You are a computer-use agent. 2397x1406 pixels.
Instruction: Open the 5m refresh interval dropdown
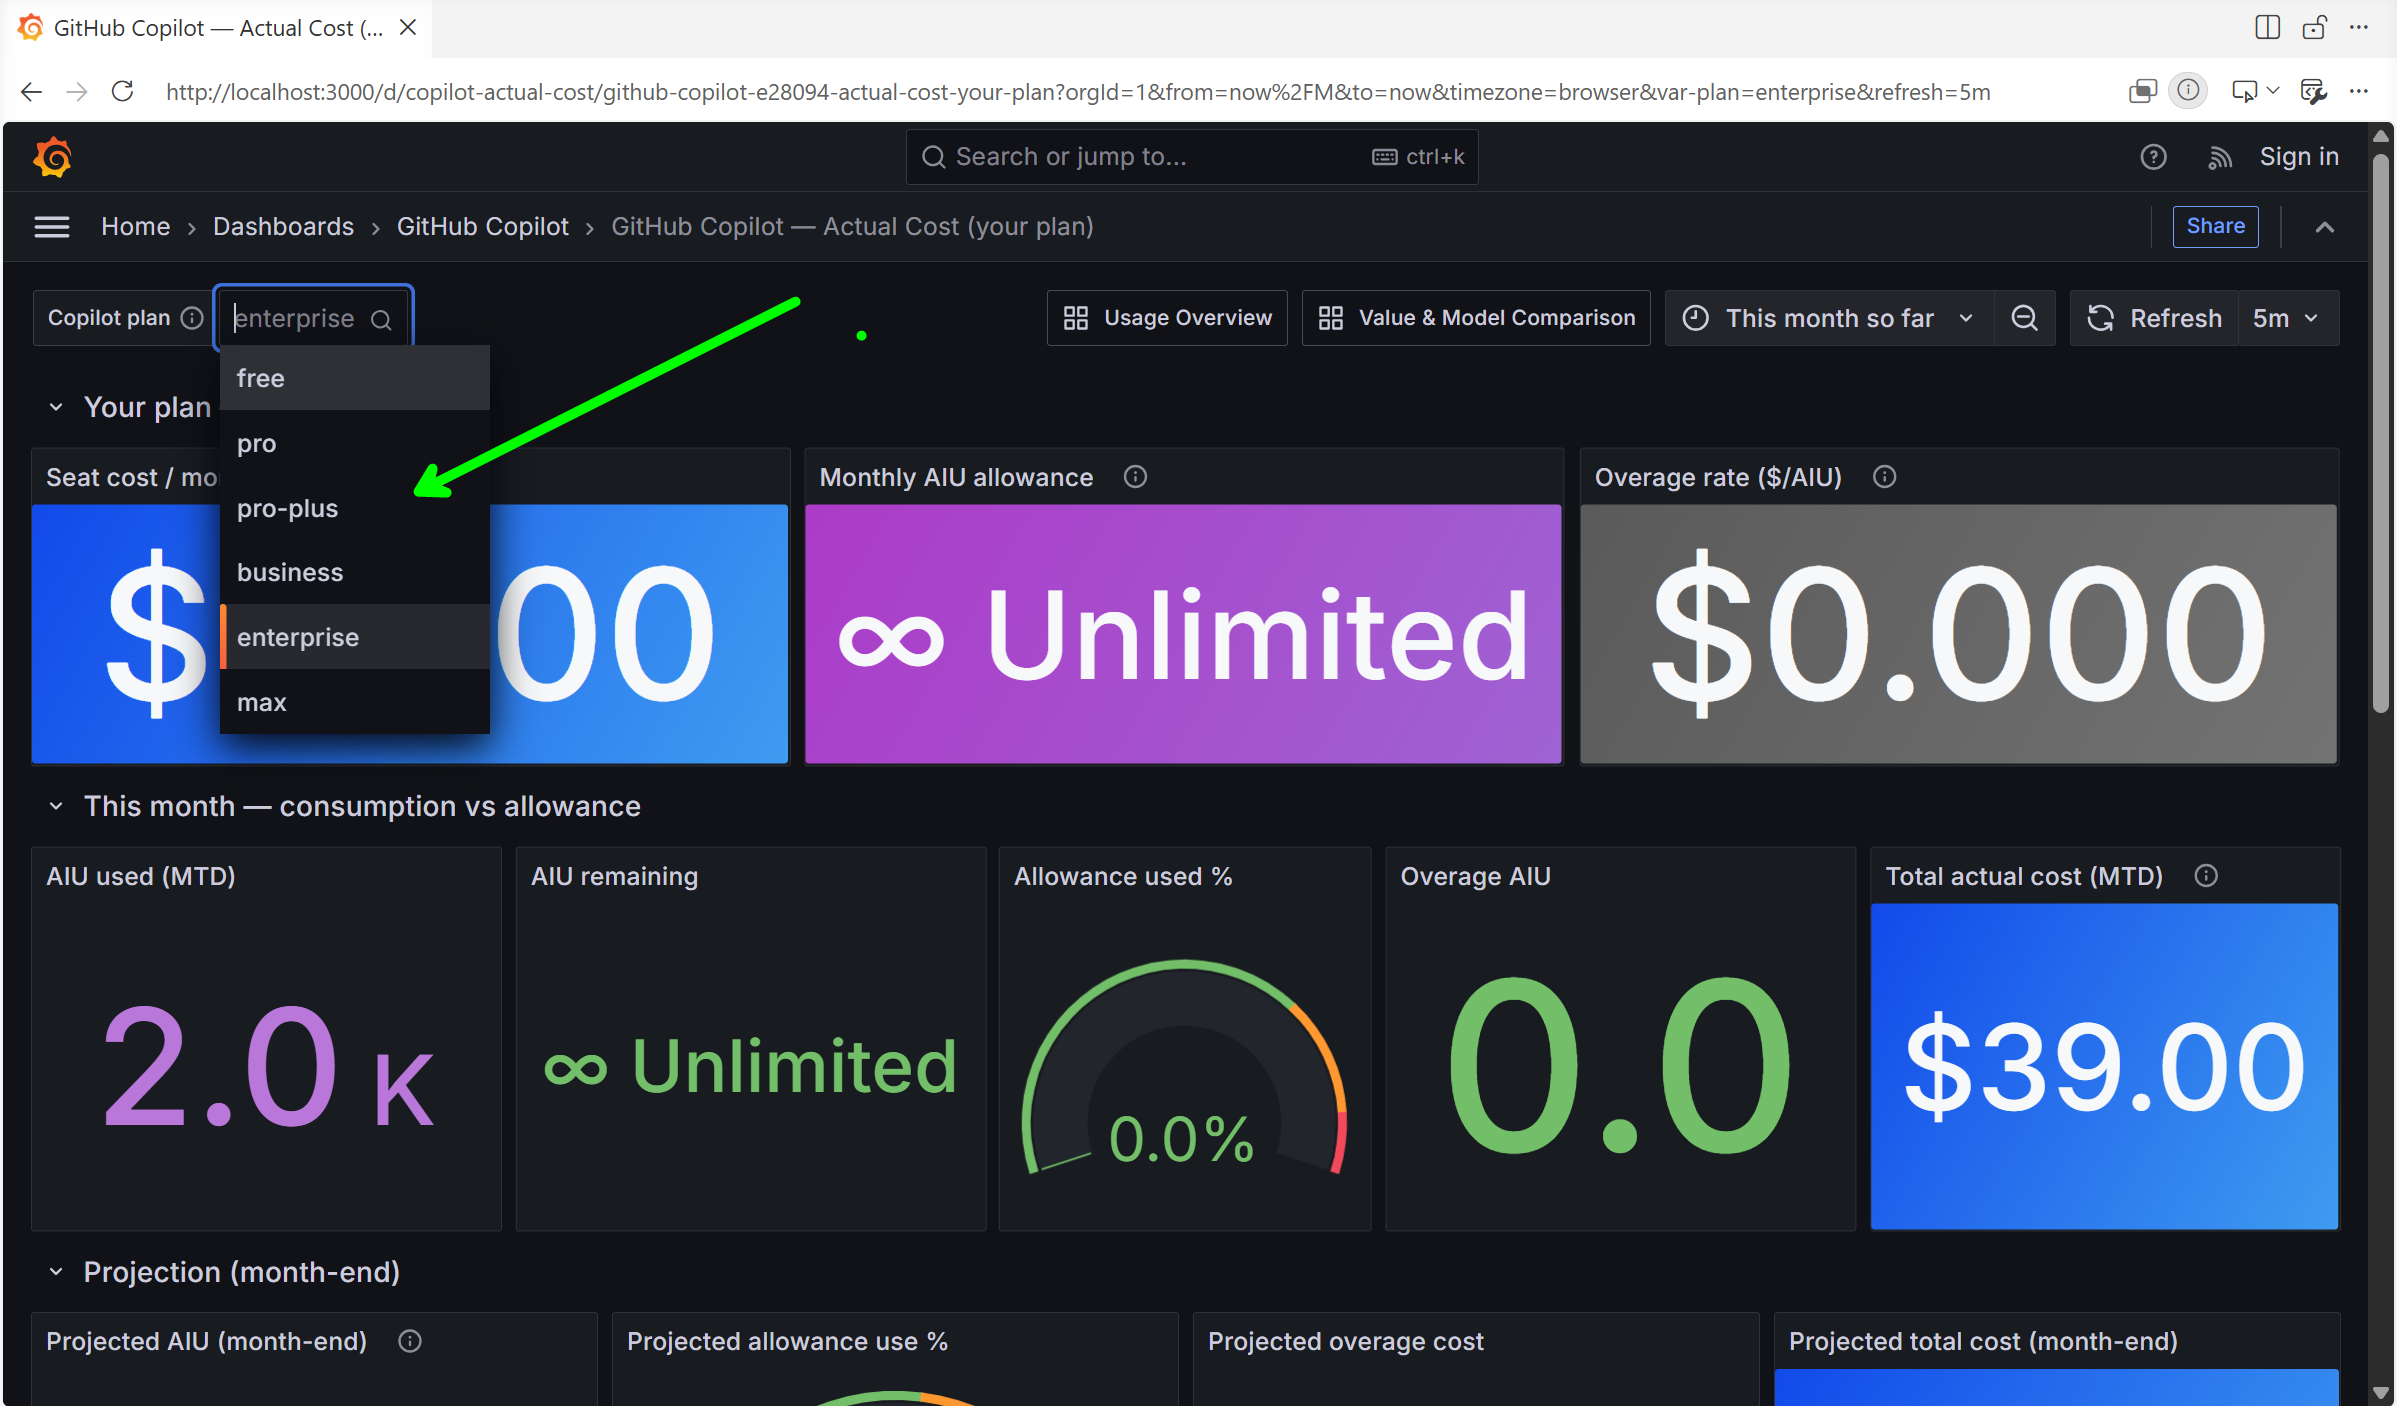pos(2287,318)
